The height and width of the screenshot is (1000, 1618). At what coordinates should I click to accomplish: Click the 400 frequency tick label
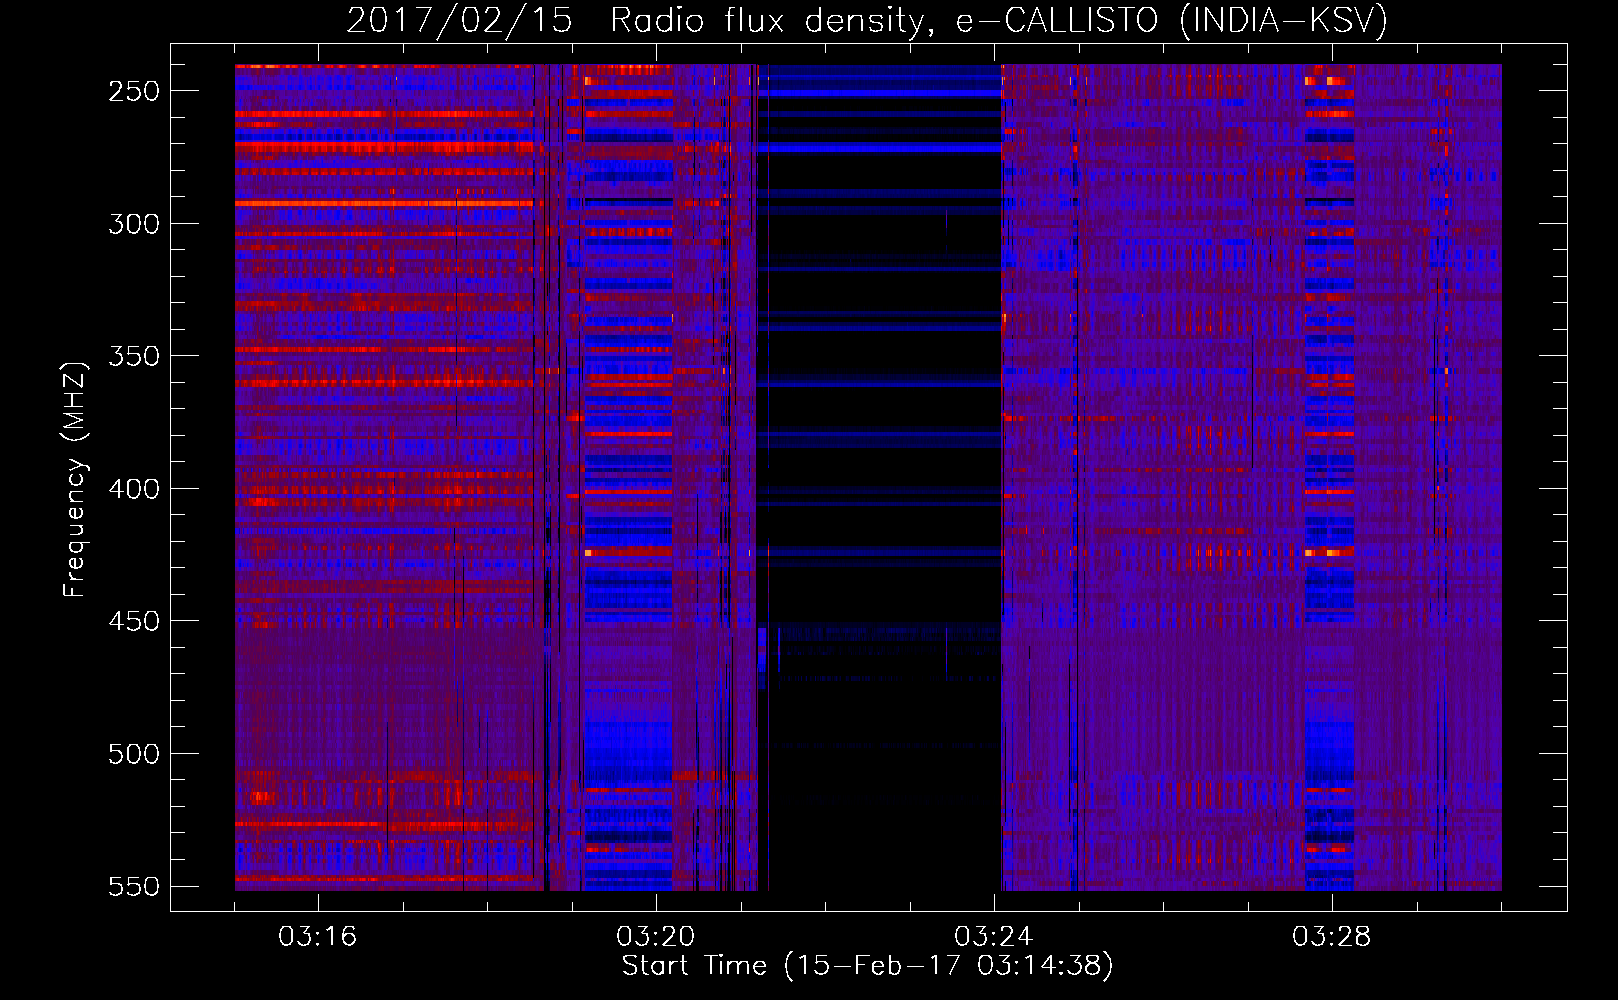tap(134, 489)
